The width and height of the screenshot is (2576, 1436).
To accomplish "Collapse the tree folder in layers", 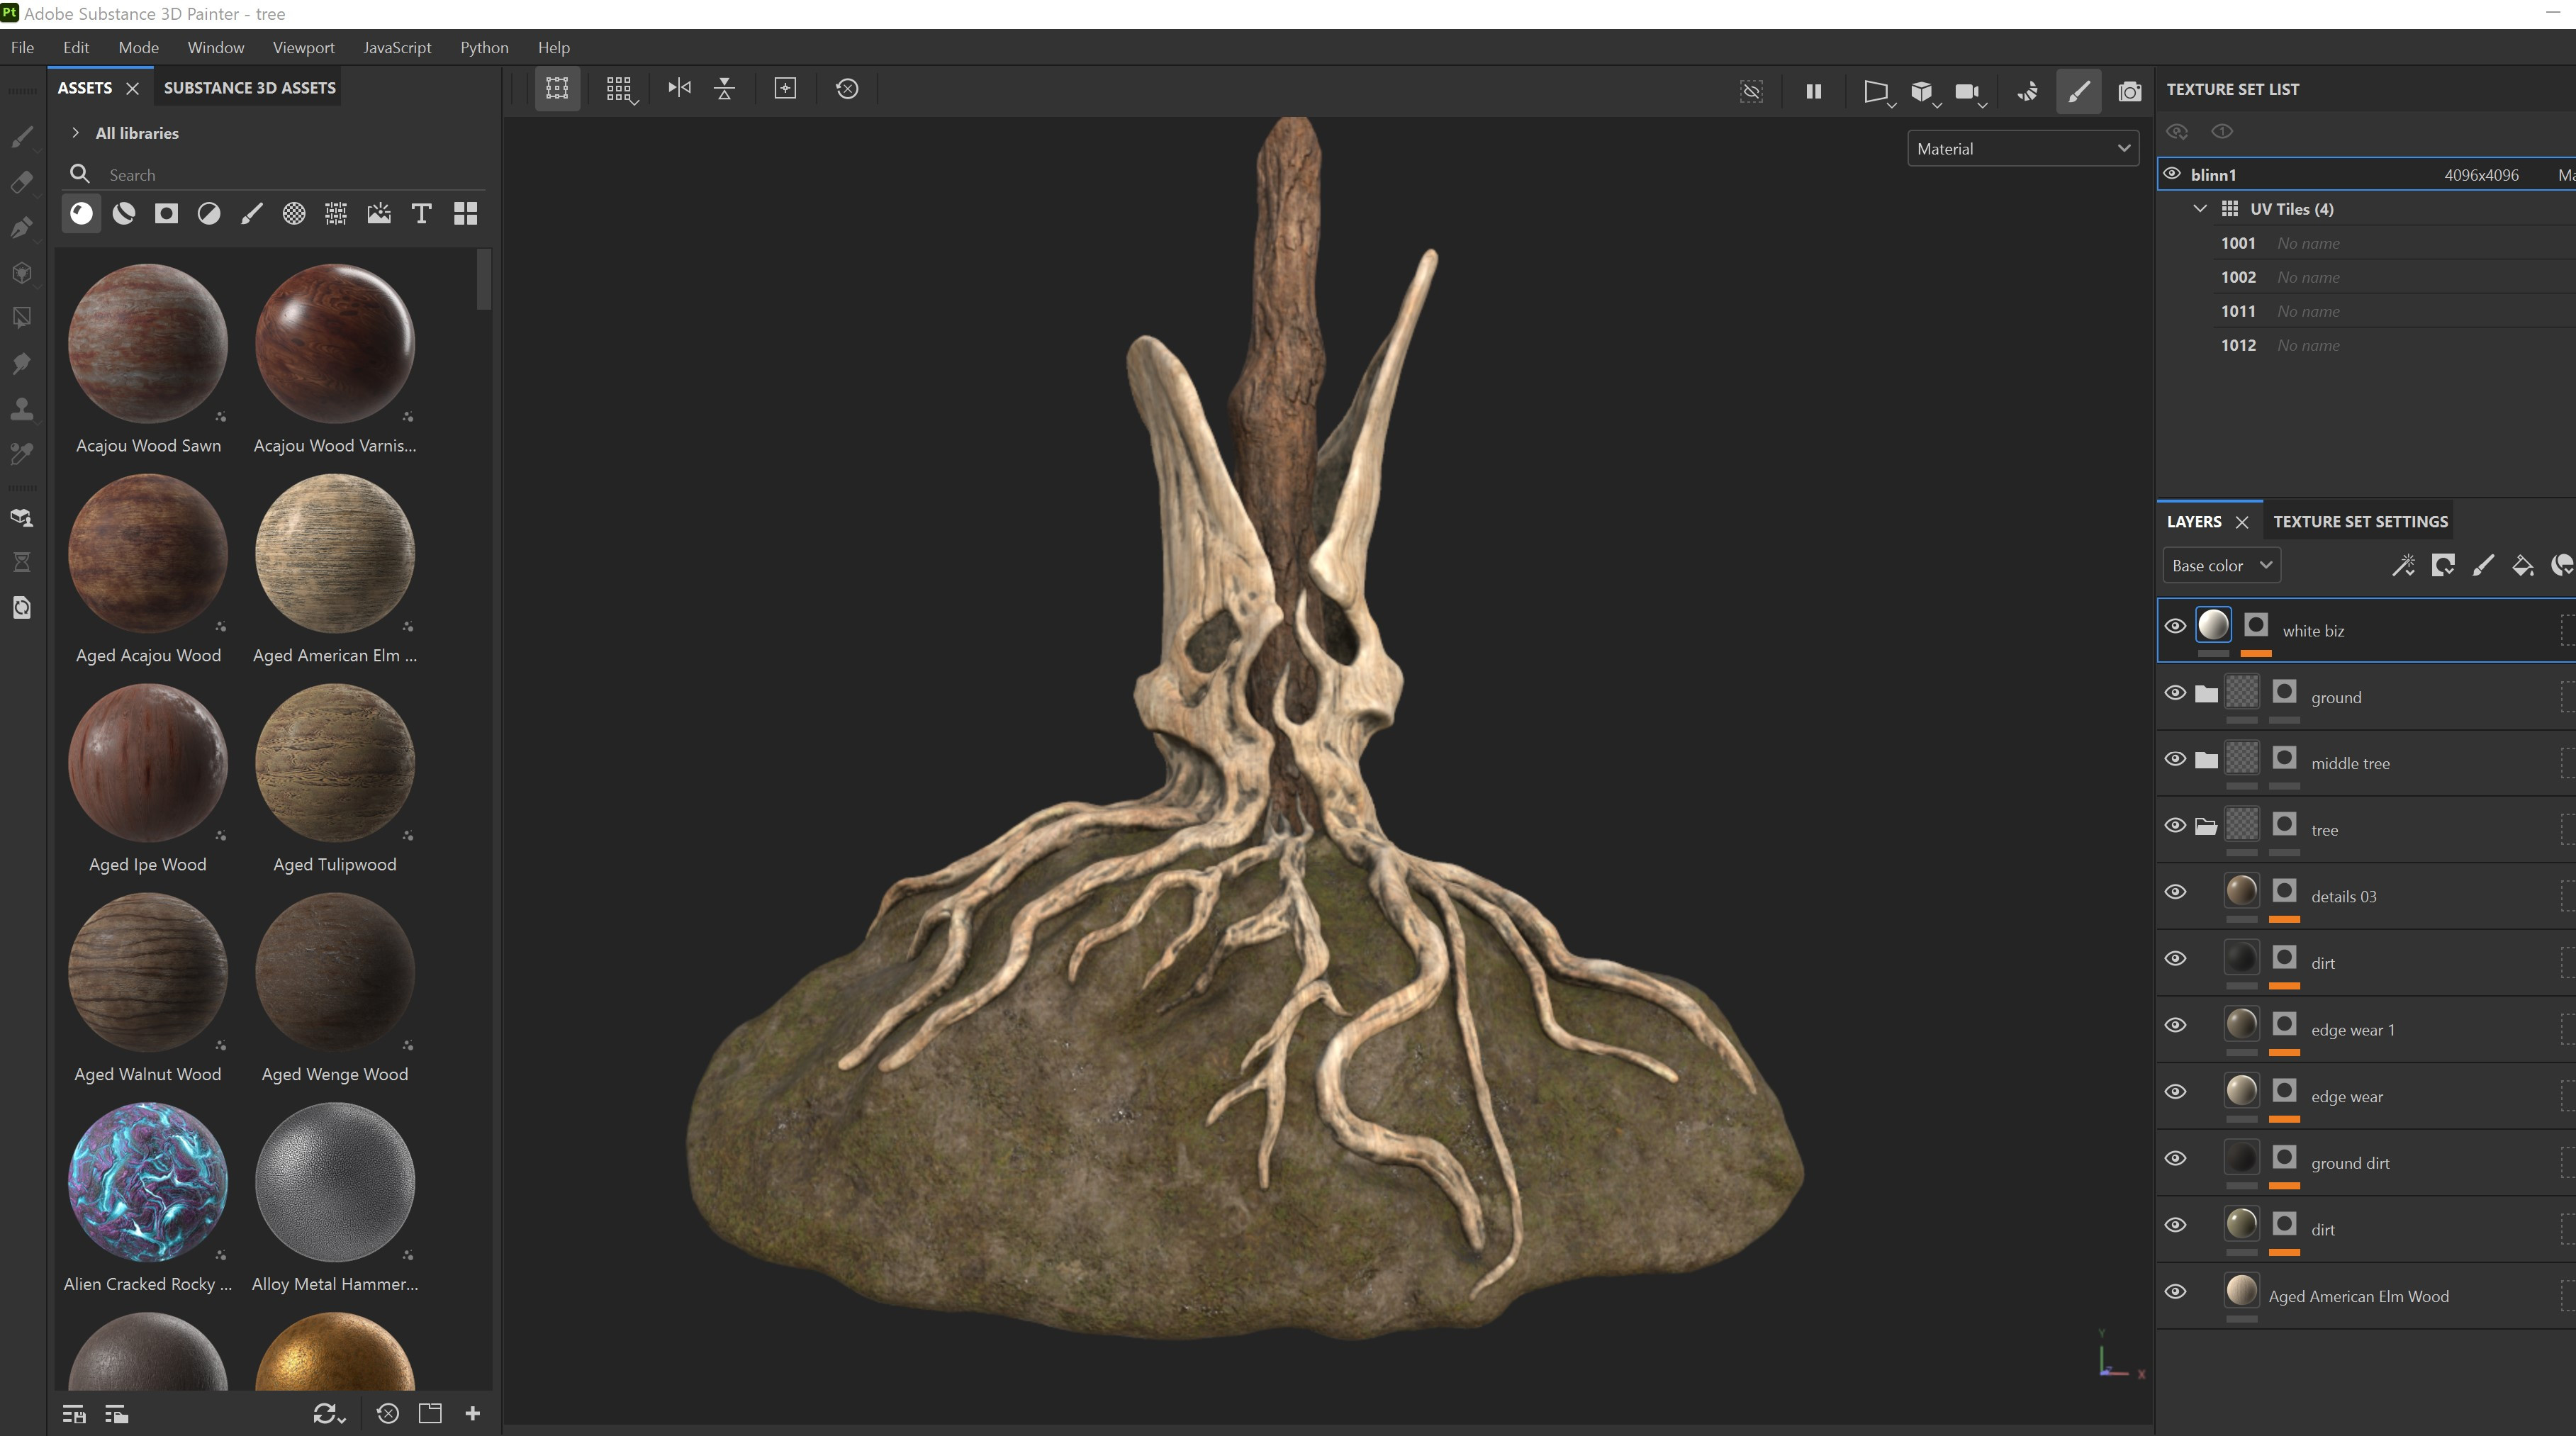I will tap(2205, 827).
